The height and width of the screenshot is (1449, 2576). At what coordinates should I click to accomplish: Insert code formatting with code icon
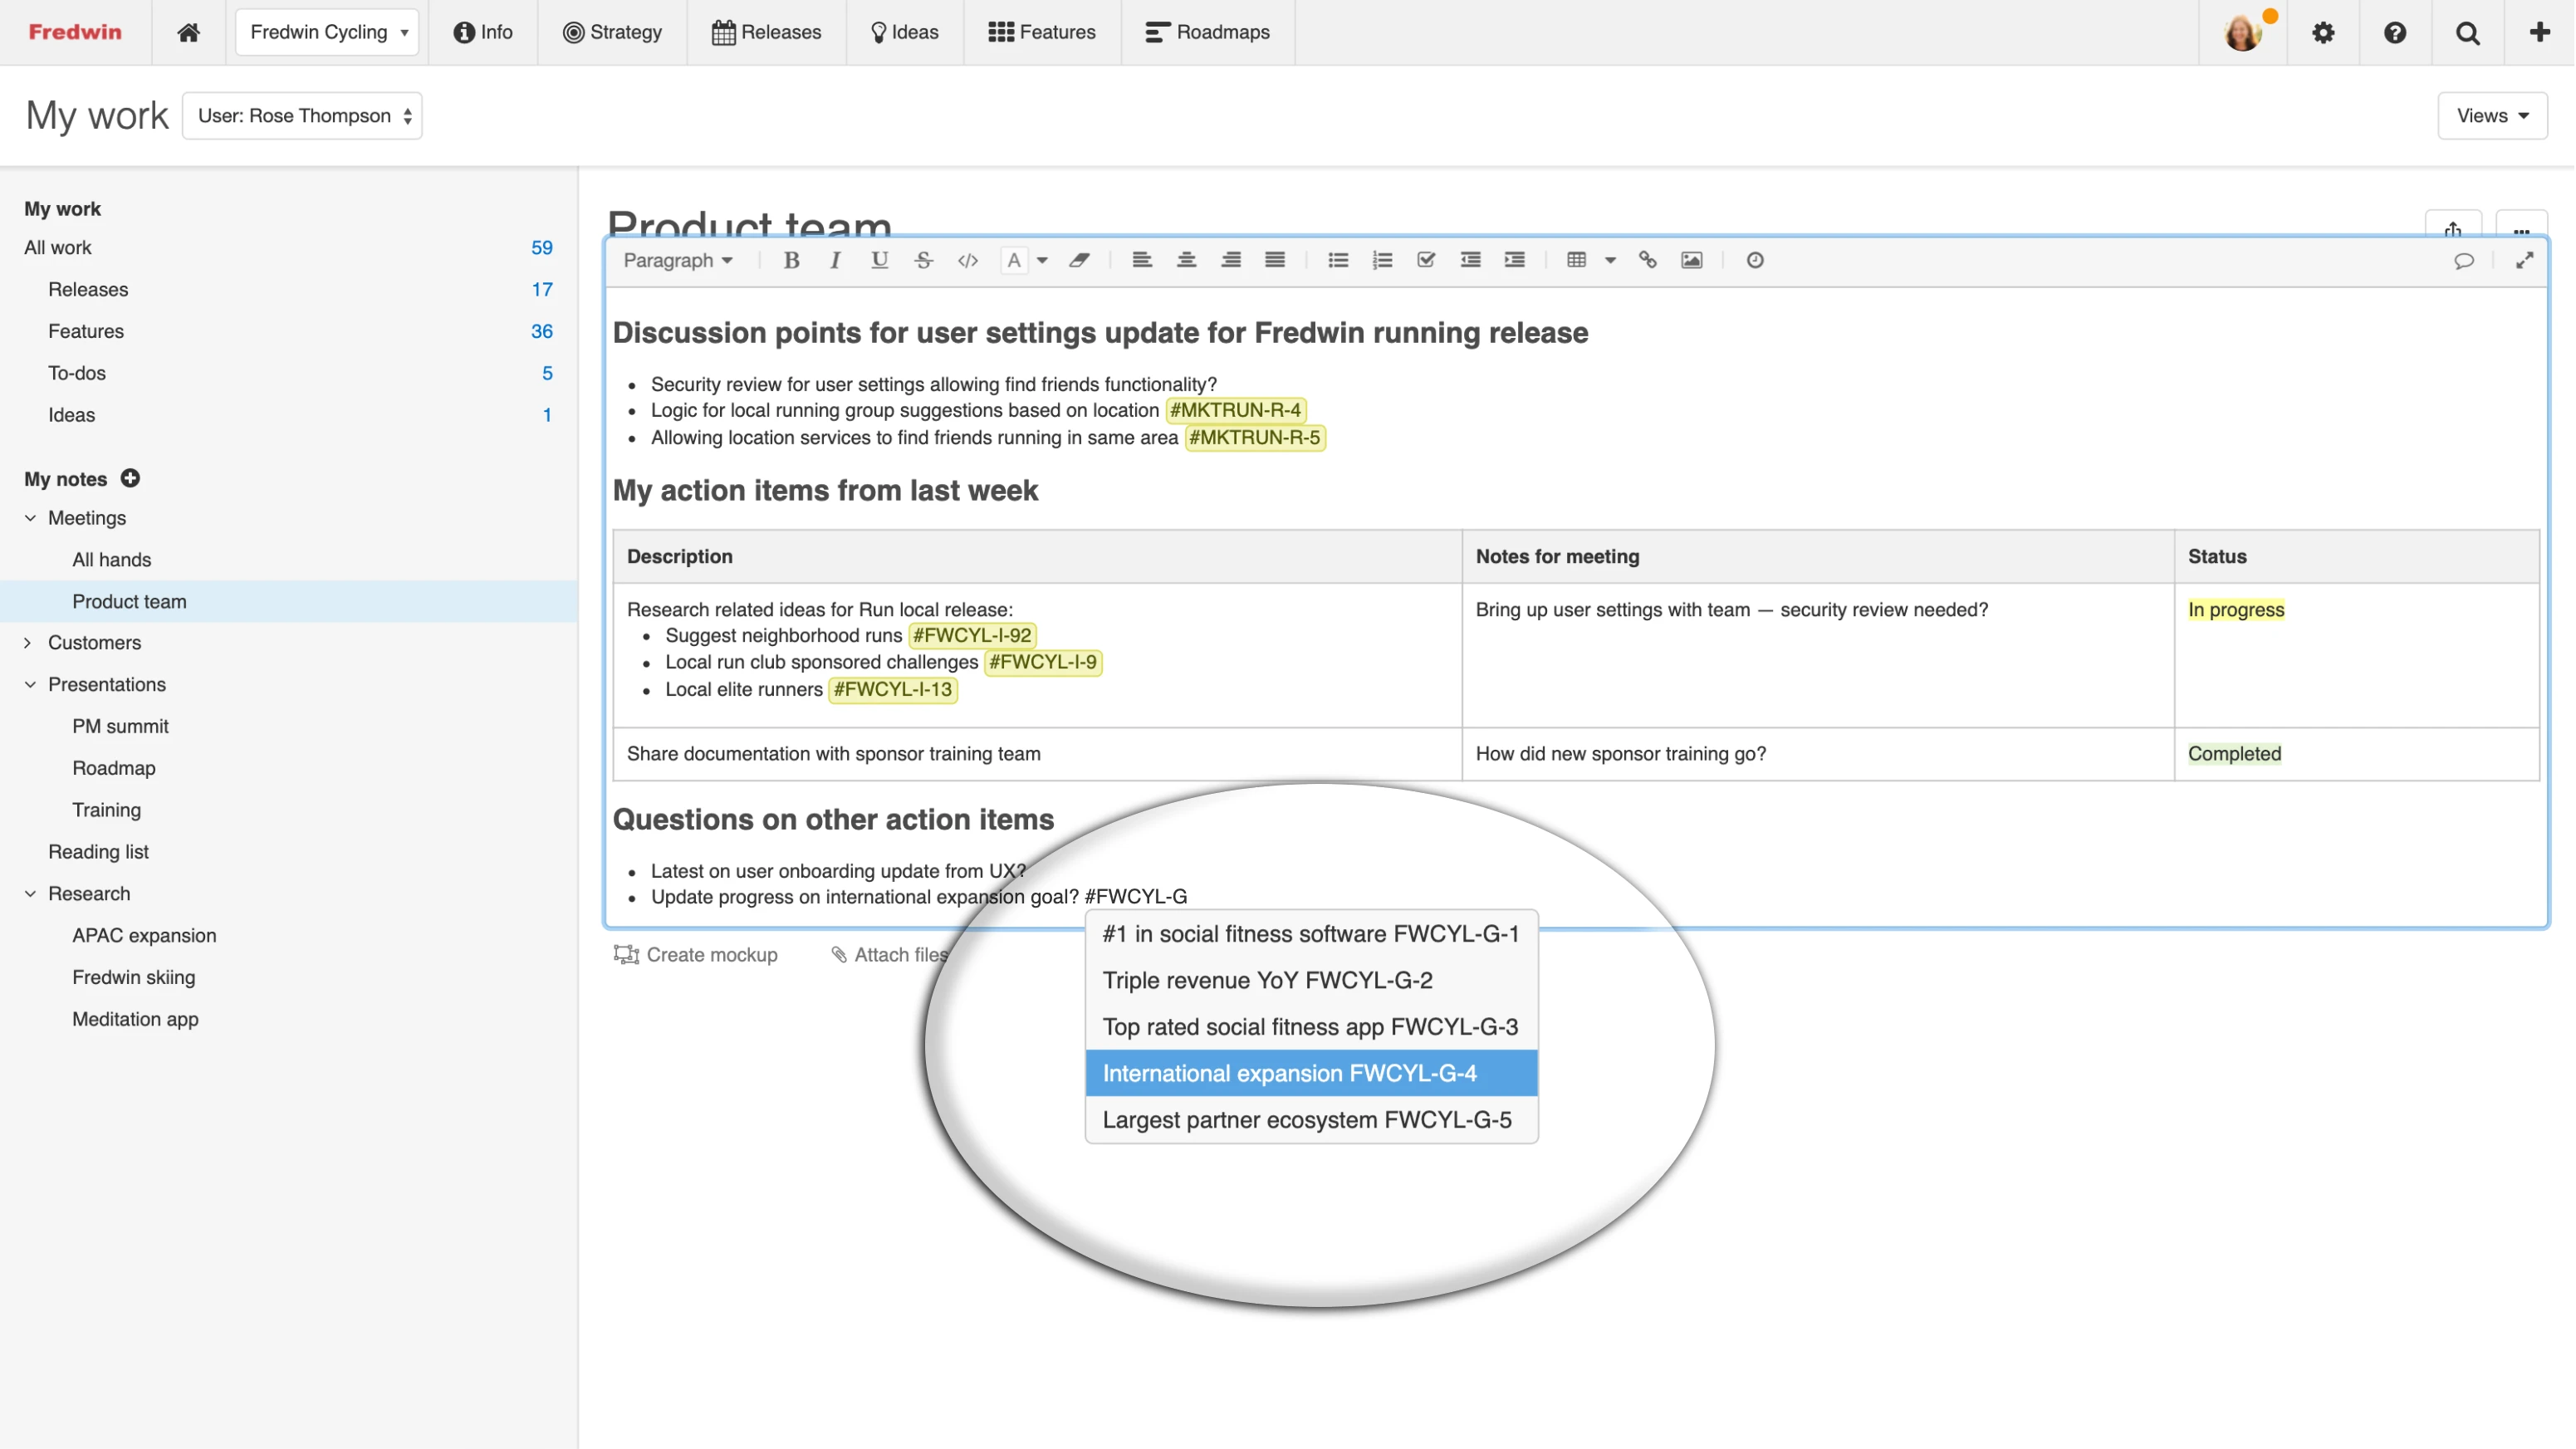[967, 260]
